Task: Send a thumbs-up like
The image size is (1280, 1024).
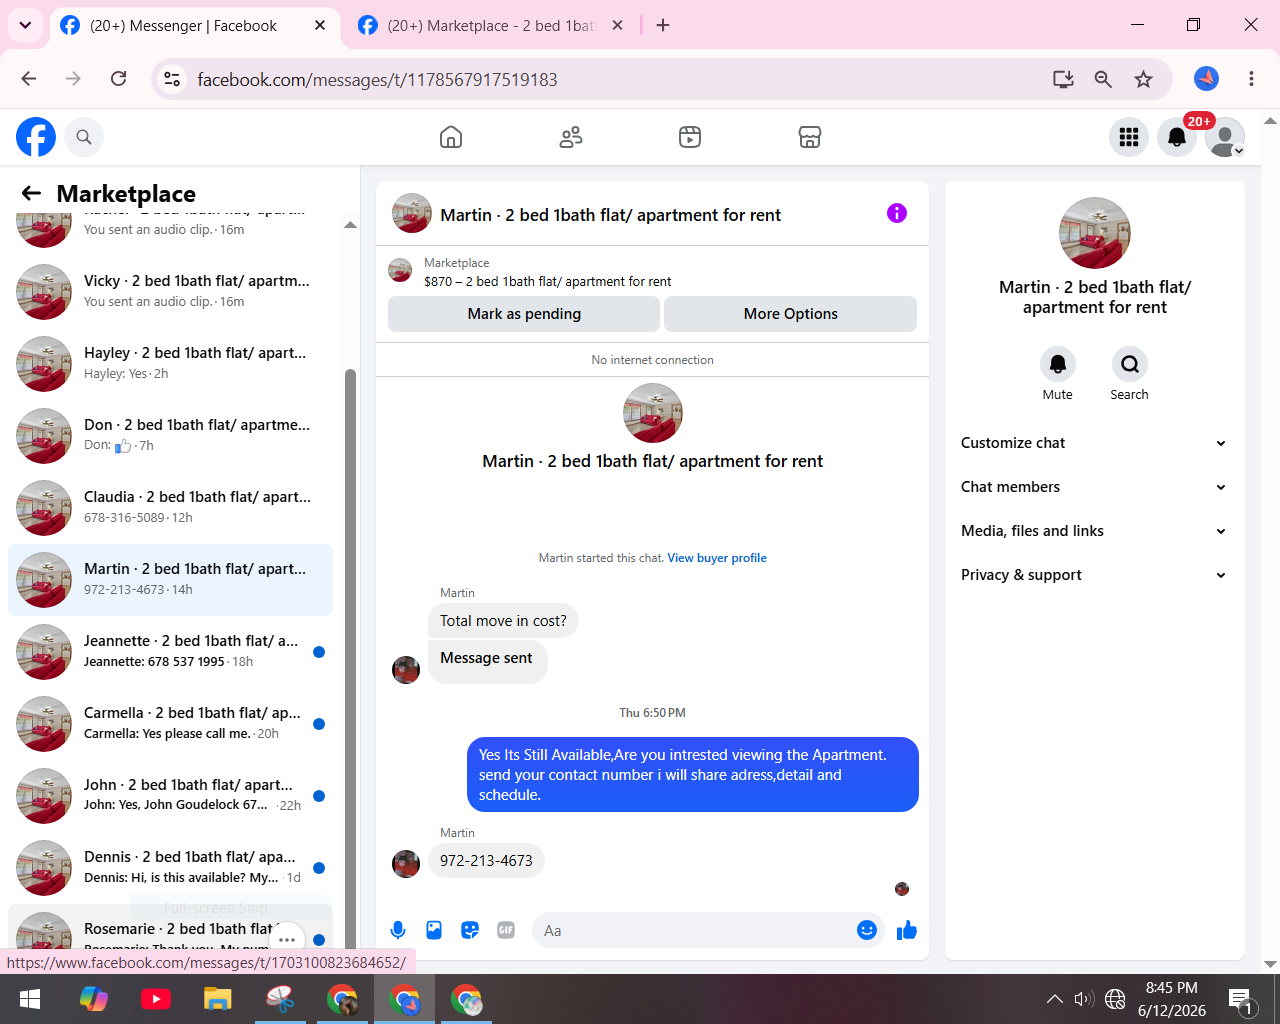Action: click(x=907, y=931)
